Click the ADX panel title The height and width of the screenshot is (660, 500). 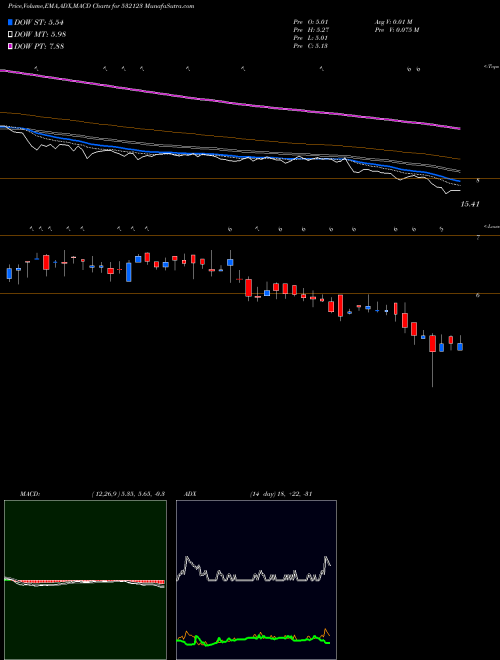(190, 494)
